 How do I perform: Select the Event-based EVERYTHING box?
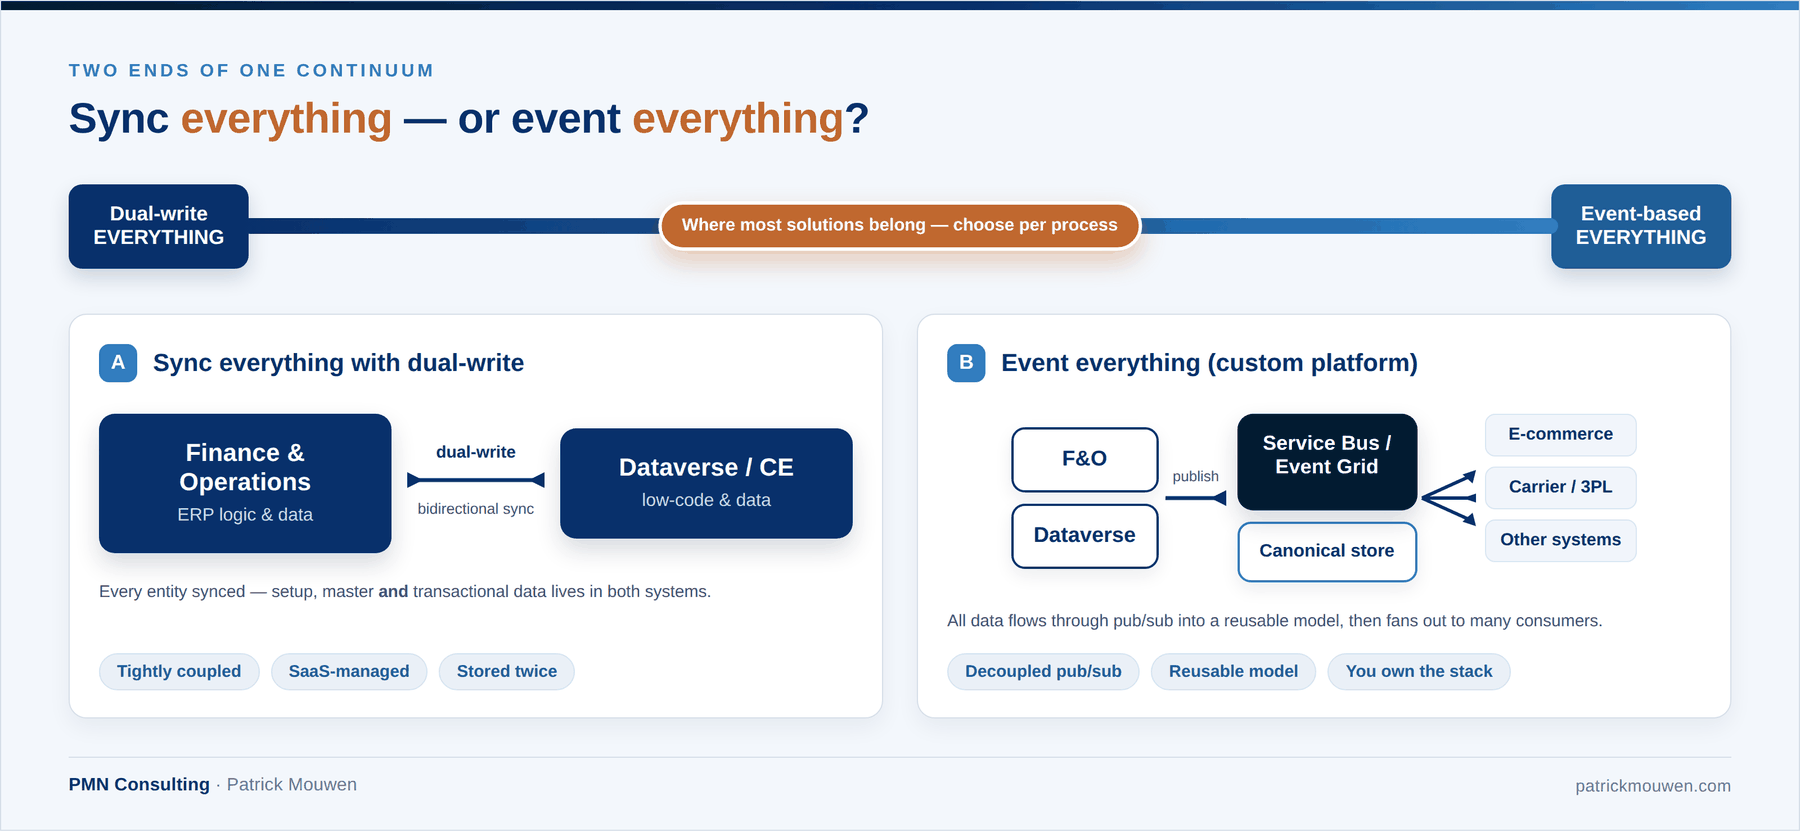pos(1641,226)
